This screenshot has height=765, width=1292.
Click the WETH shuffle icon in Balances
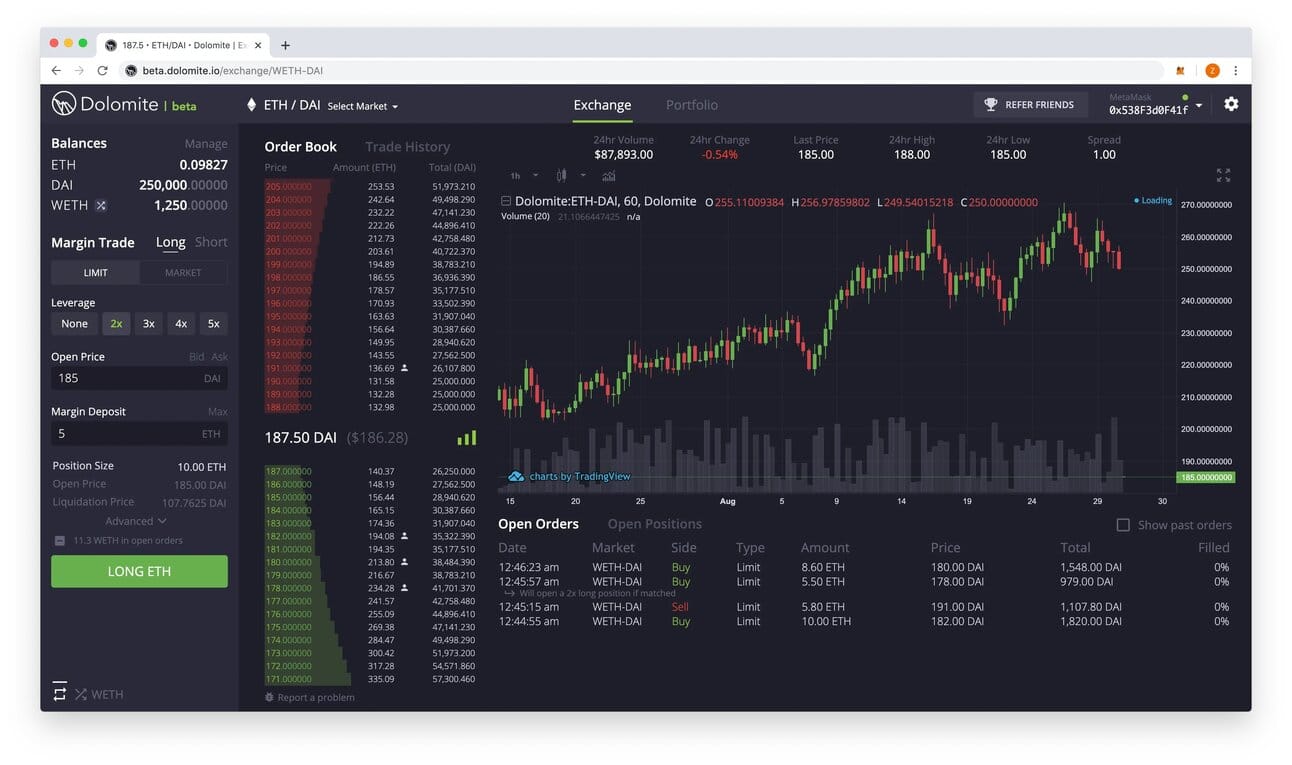pyautogui.click(x=101, y=206)
